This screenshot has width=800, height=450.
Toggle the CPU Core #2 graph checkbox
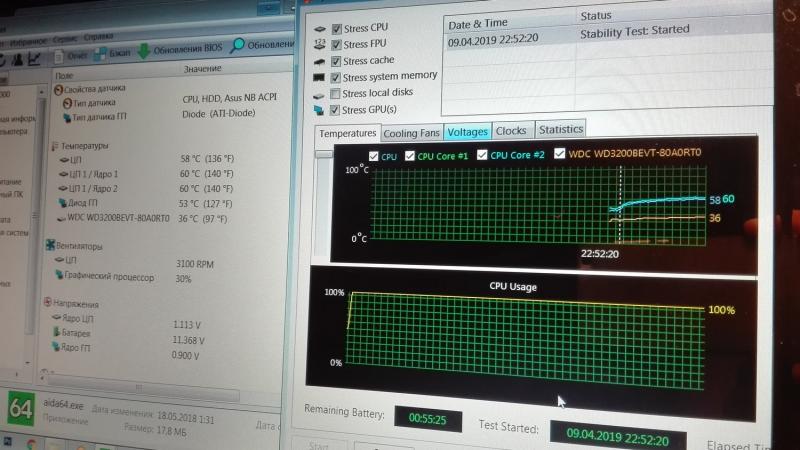pos(482,155)
